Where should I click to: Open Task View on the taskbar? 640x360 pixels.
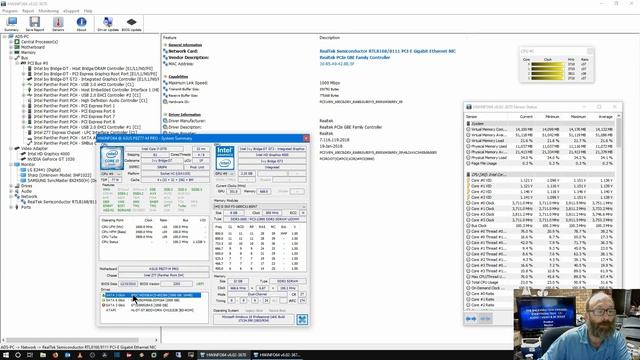[30, 355]
